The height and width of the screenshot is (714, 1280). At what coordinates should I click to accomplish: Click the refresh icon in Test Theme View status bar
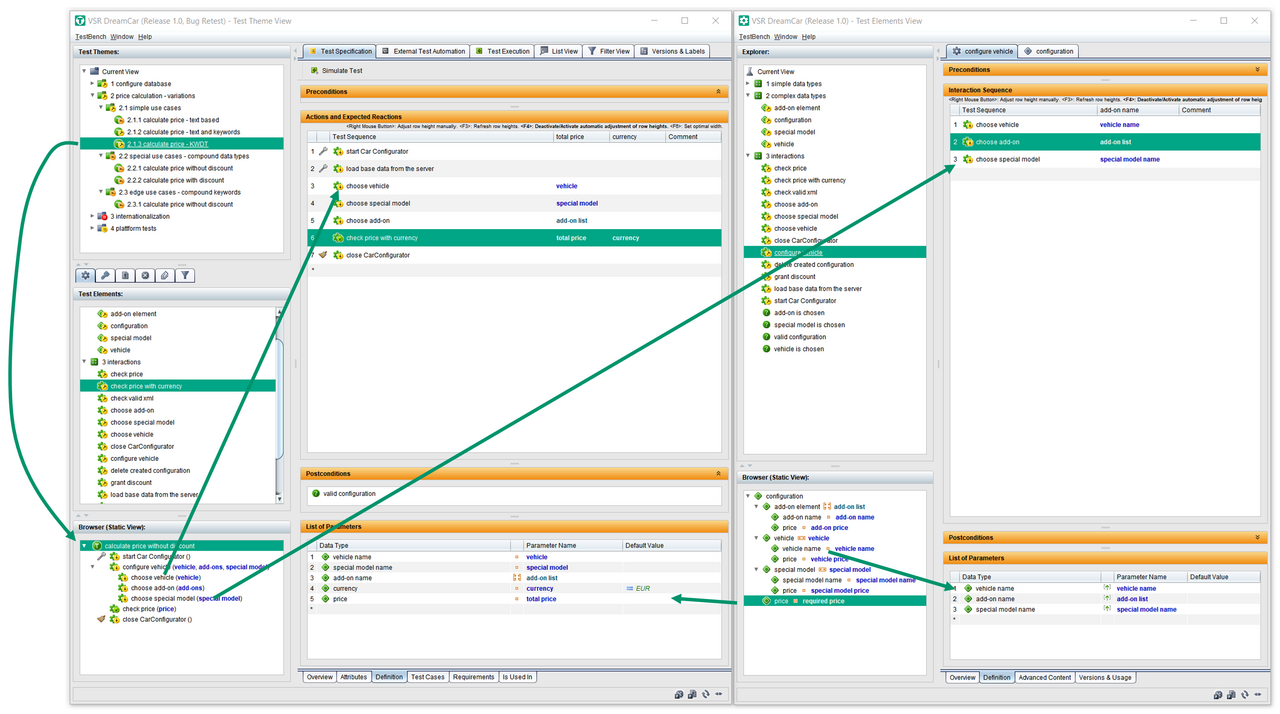coord(705,694)
